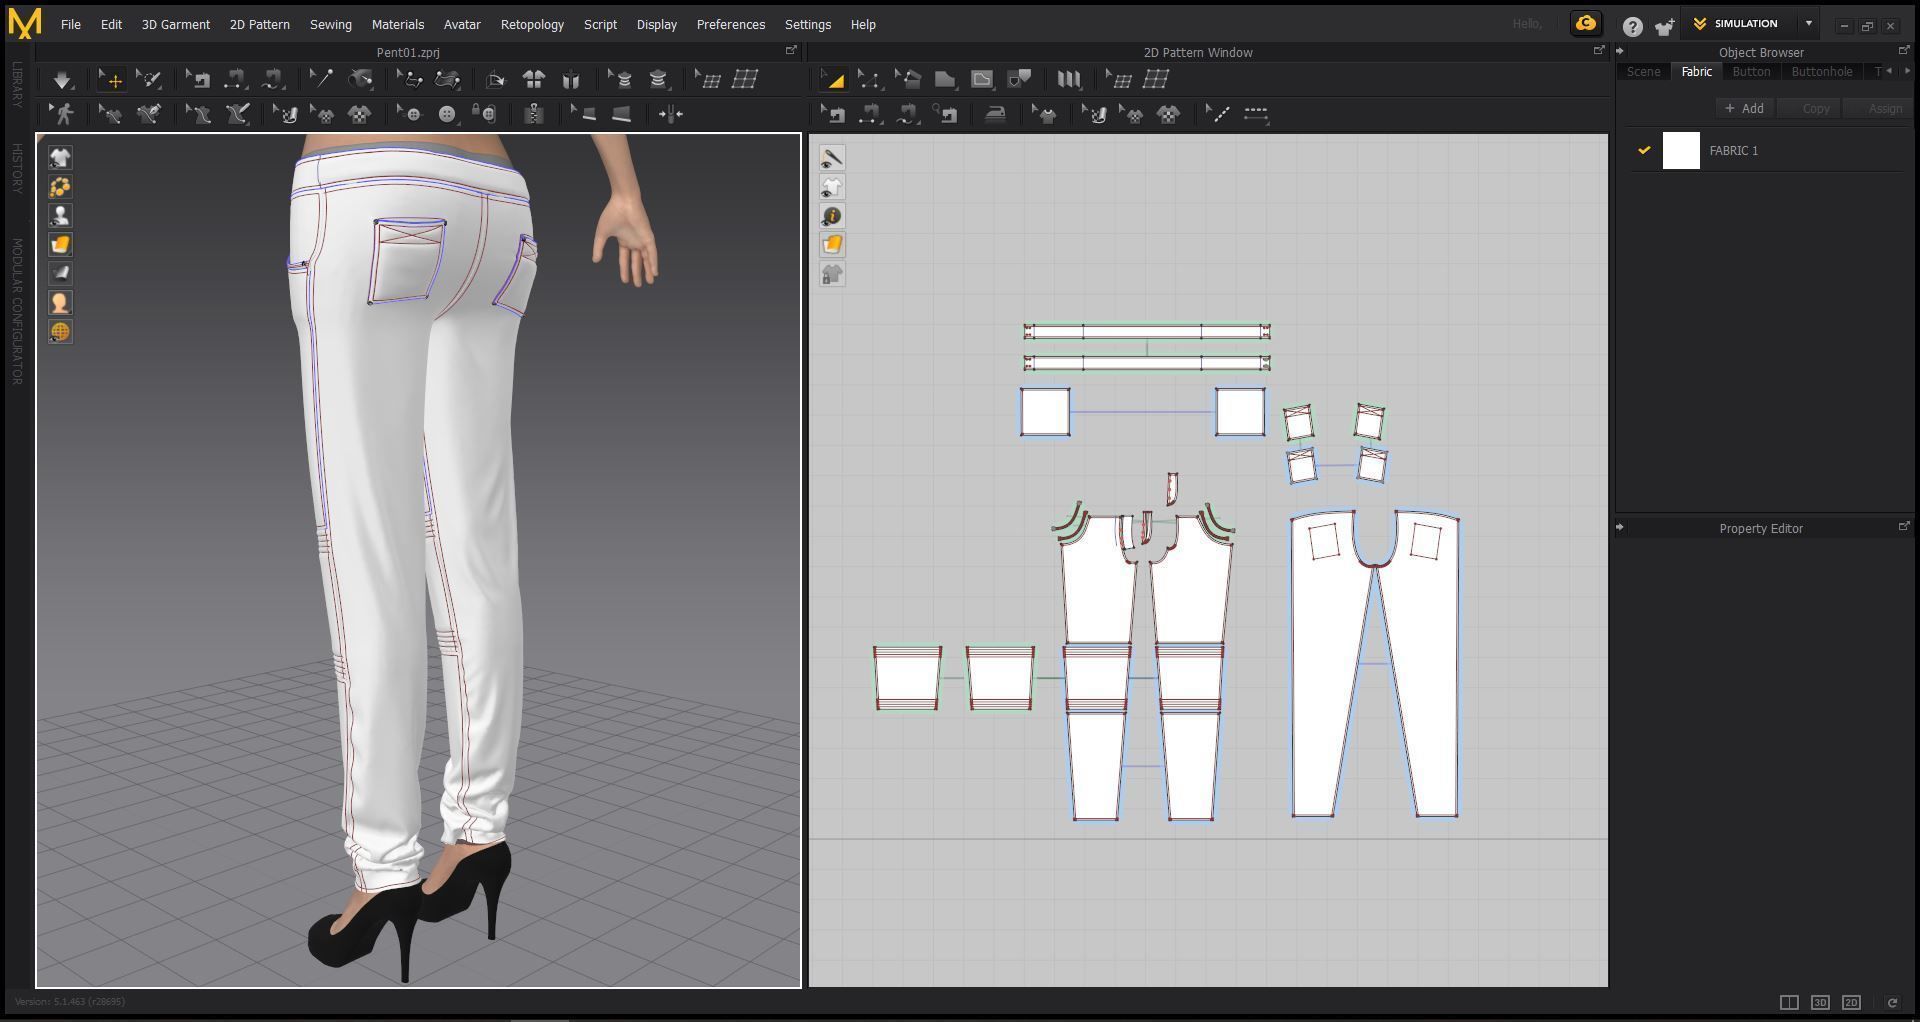The height and width of the screenshot is (1022, 1920).
Task: Undock the Property Editor panel
Action: (x=1903, y=527)
